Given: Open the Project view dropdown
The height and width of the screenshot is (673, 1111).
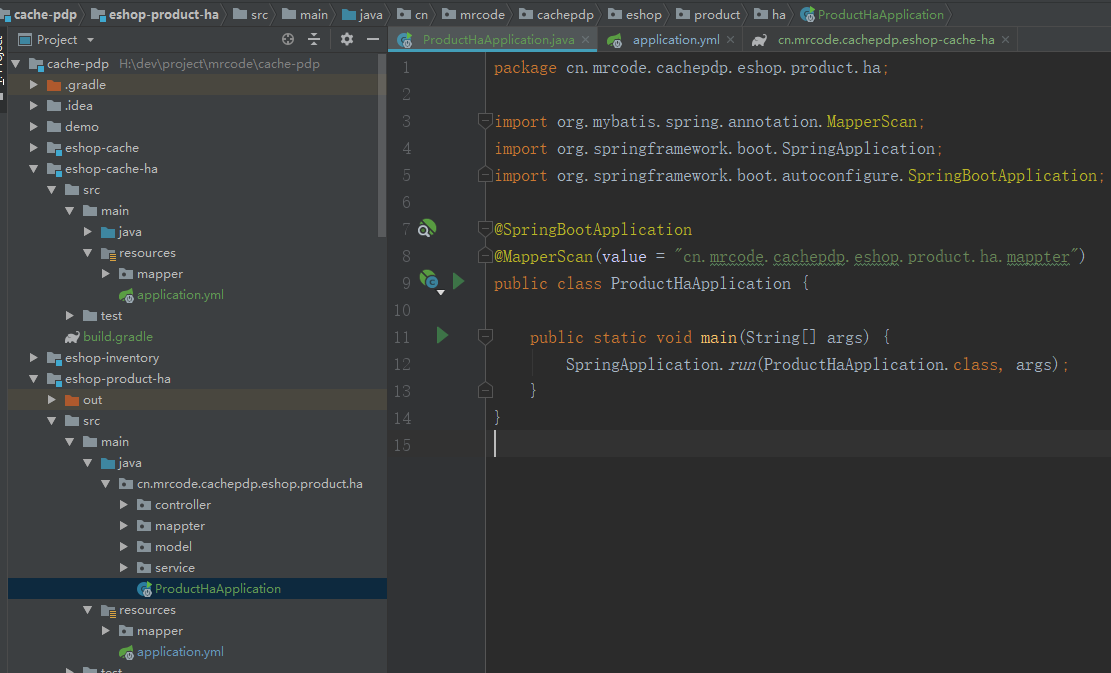Looking at the screenshot, I should click(90, 39).
